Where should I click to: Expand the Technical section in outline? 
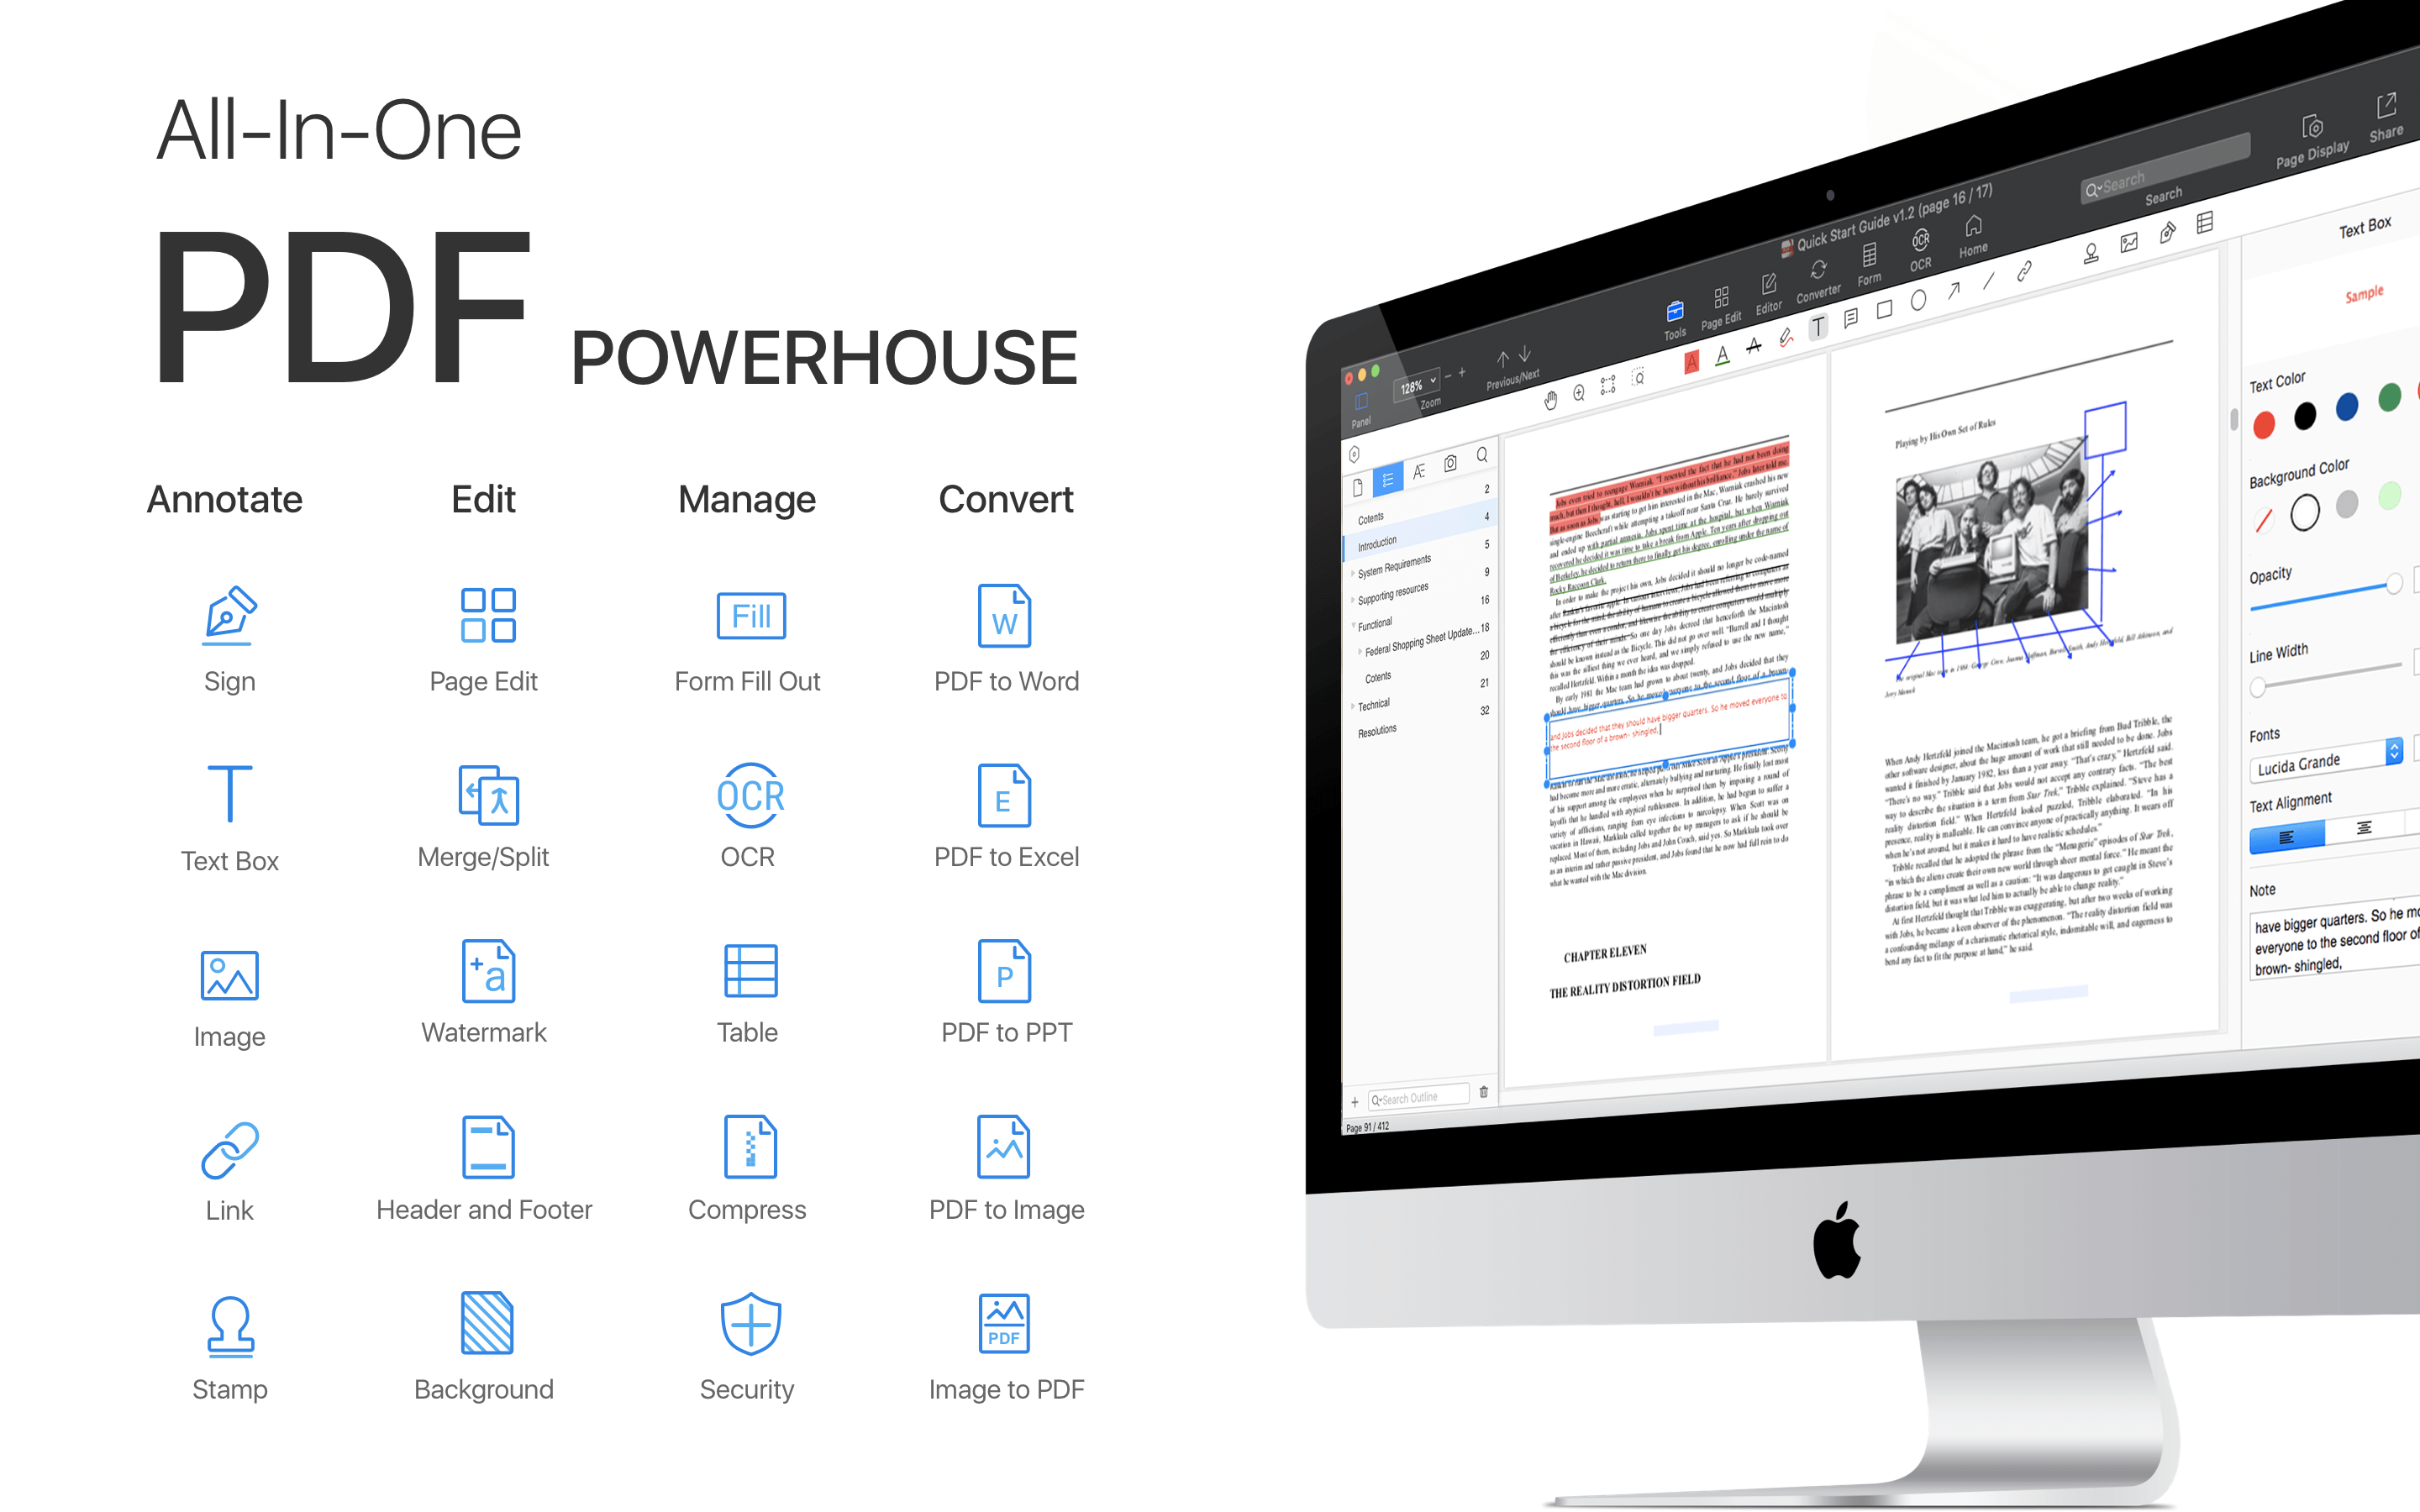[1355, 704]
